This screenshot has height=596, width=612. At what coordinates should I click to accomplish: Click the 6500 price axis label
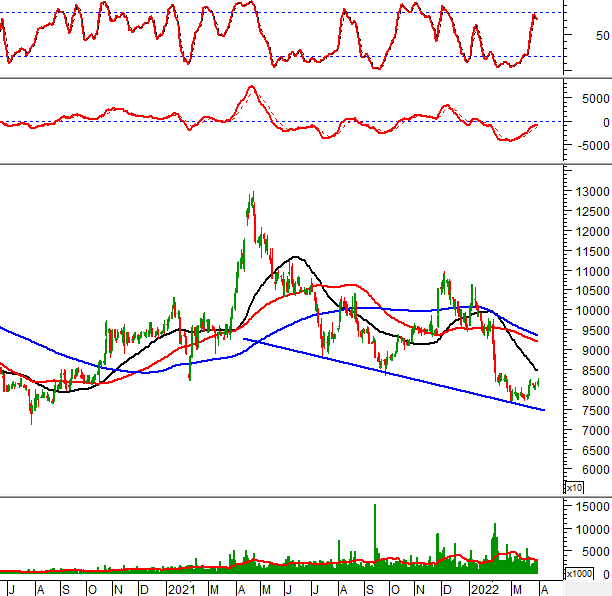(596, 450)
